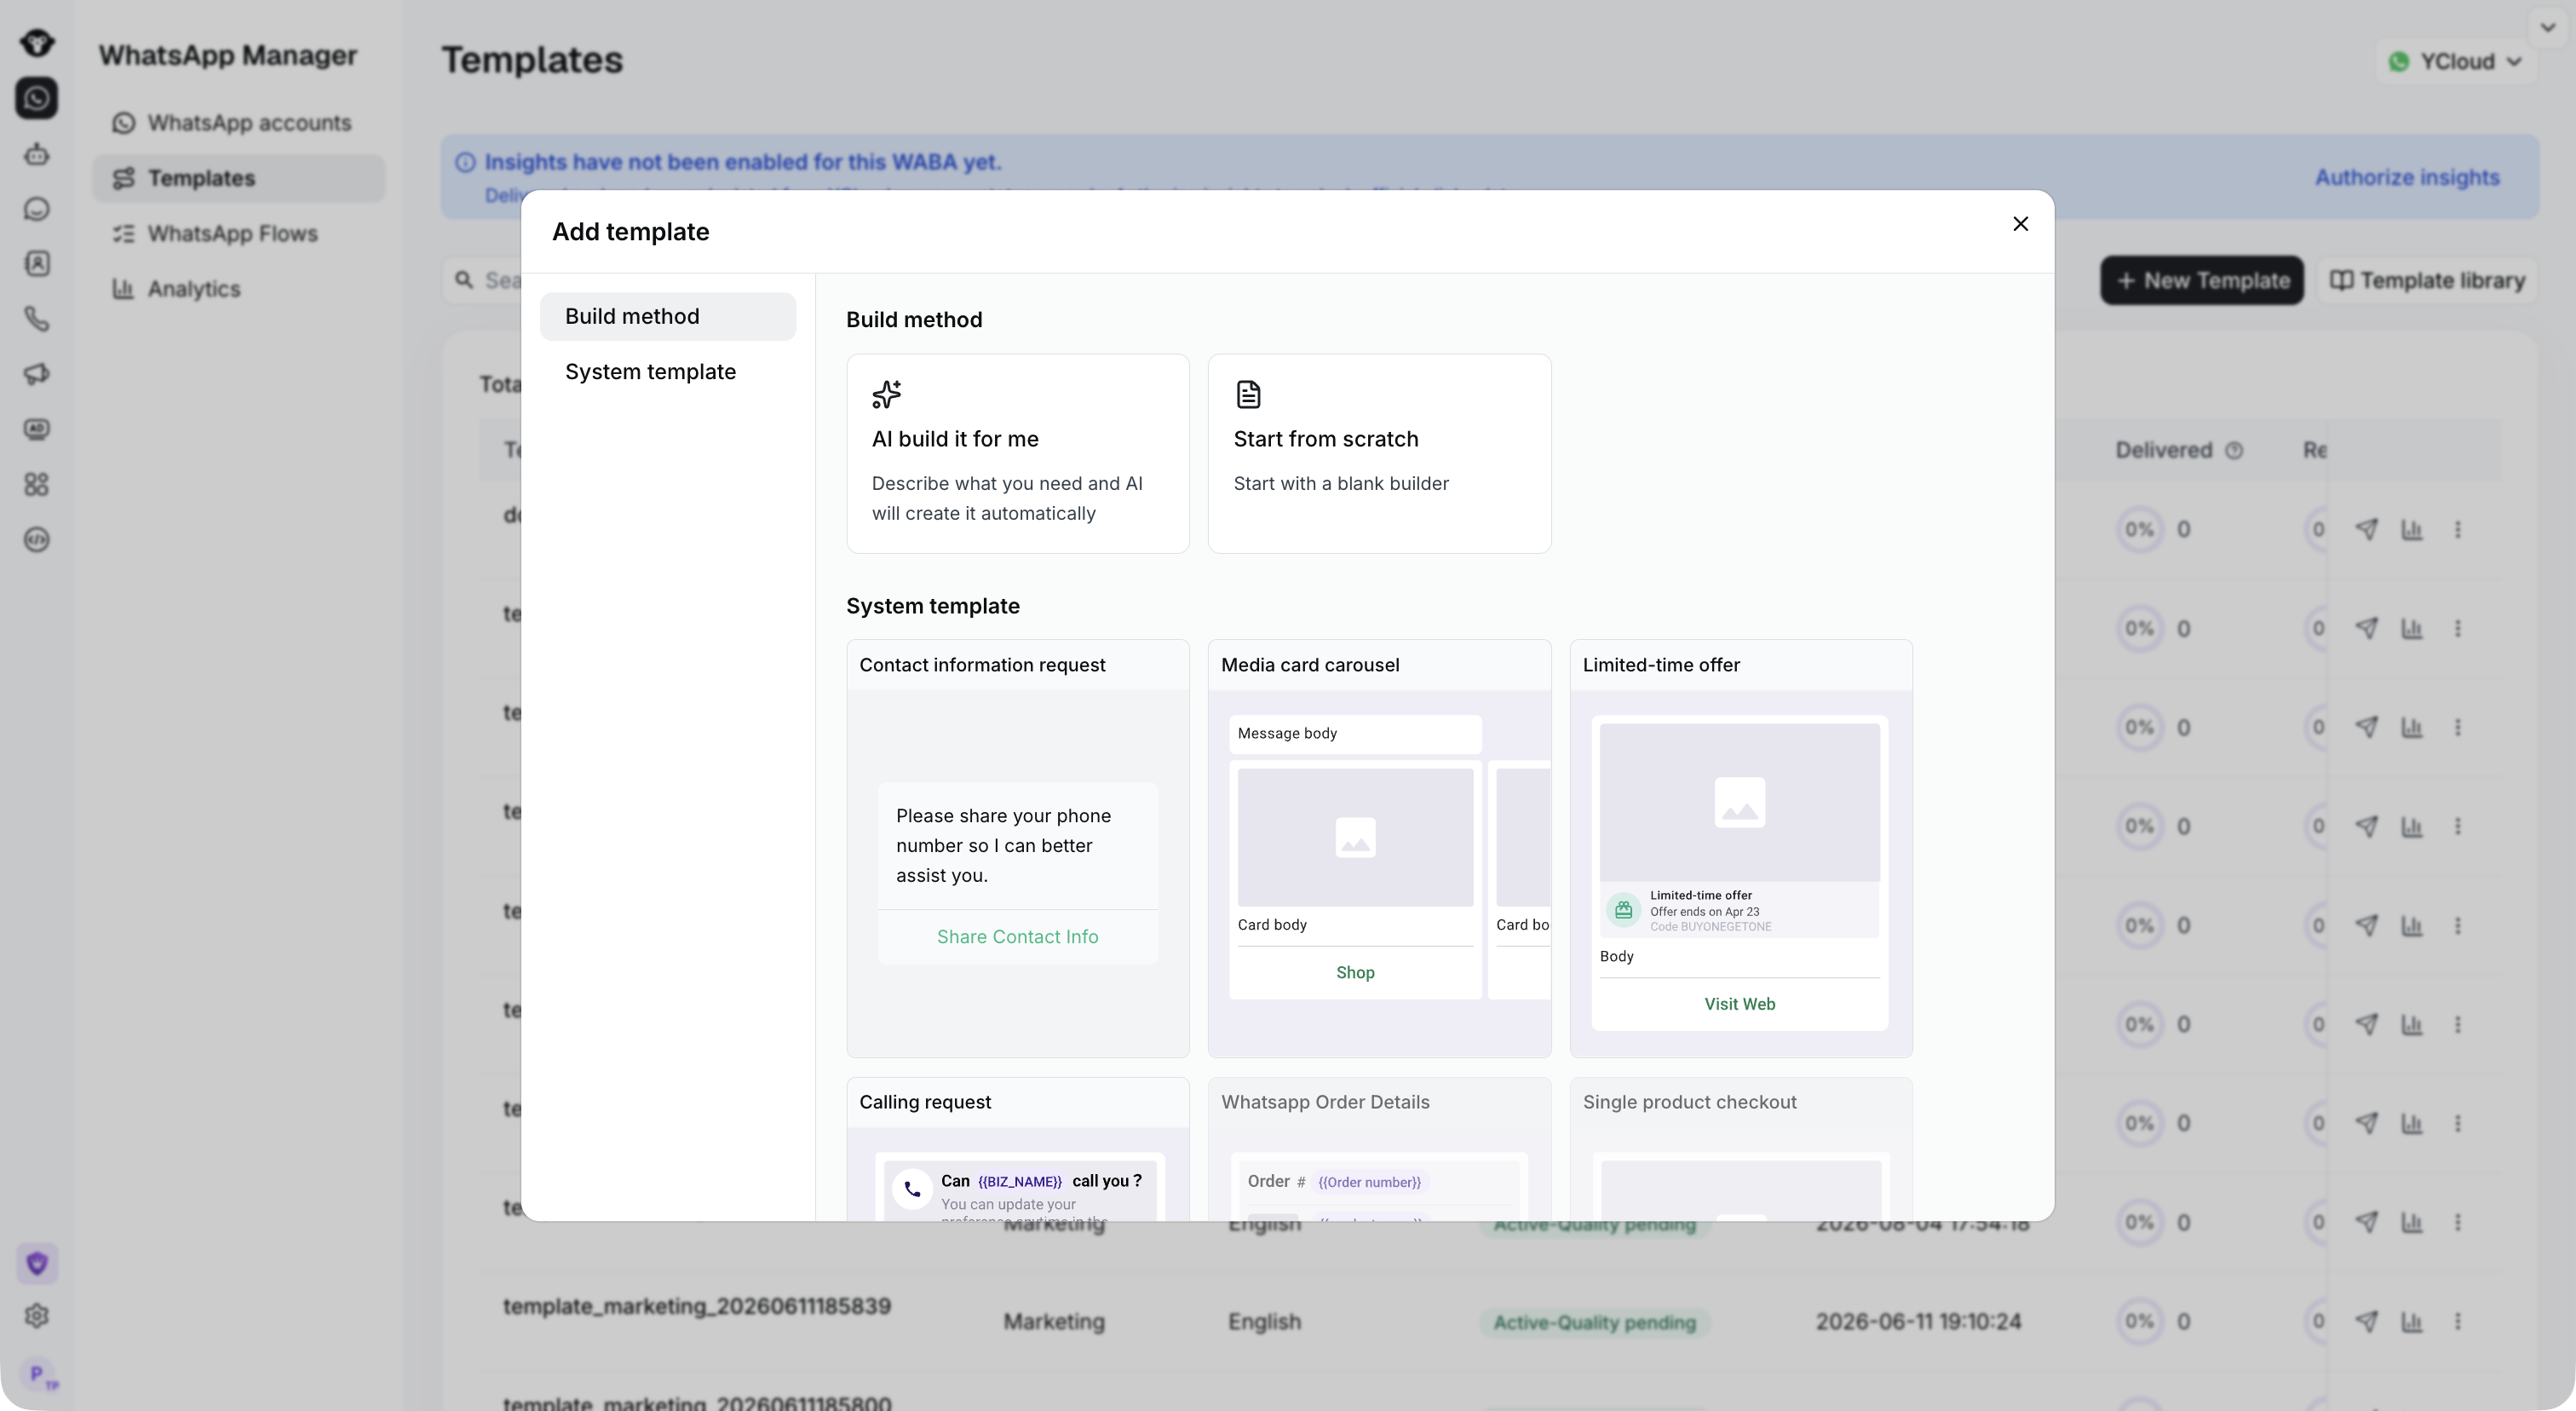
Task: Select Limited-time offer template
Action: (1741, 848)
